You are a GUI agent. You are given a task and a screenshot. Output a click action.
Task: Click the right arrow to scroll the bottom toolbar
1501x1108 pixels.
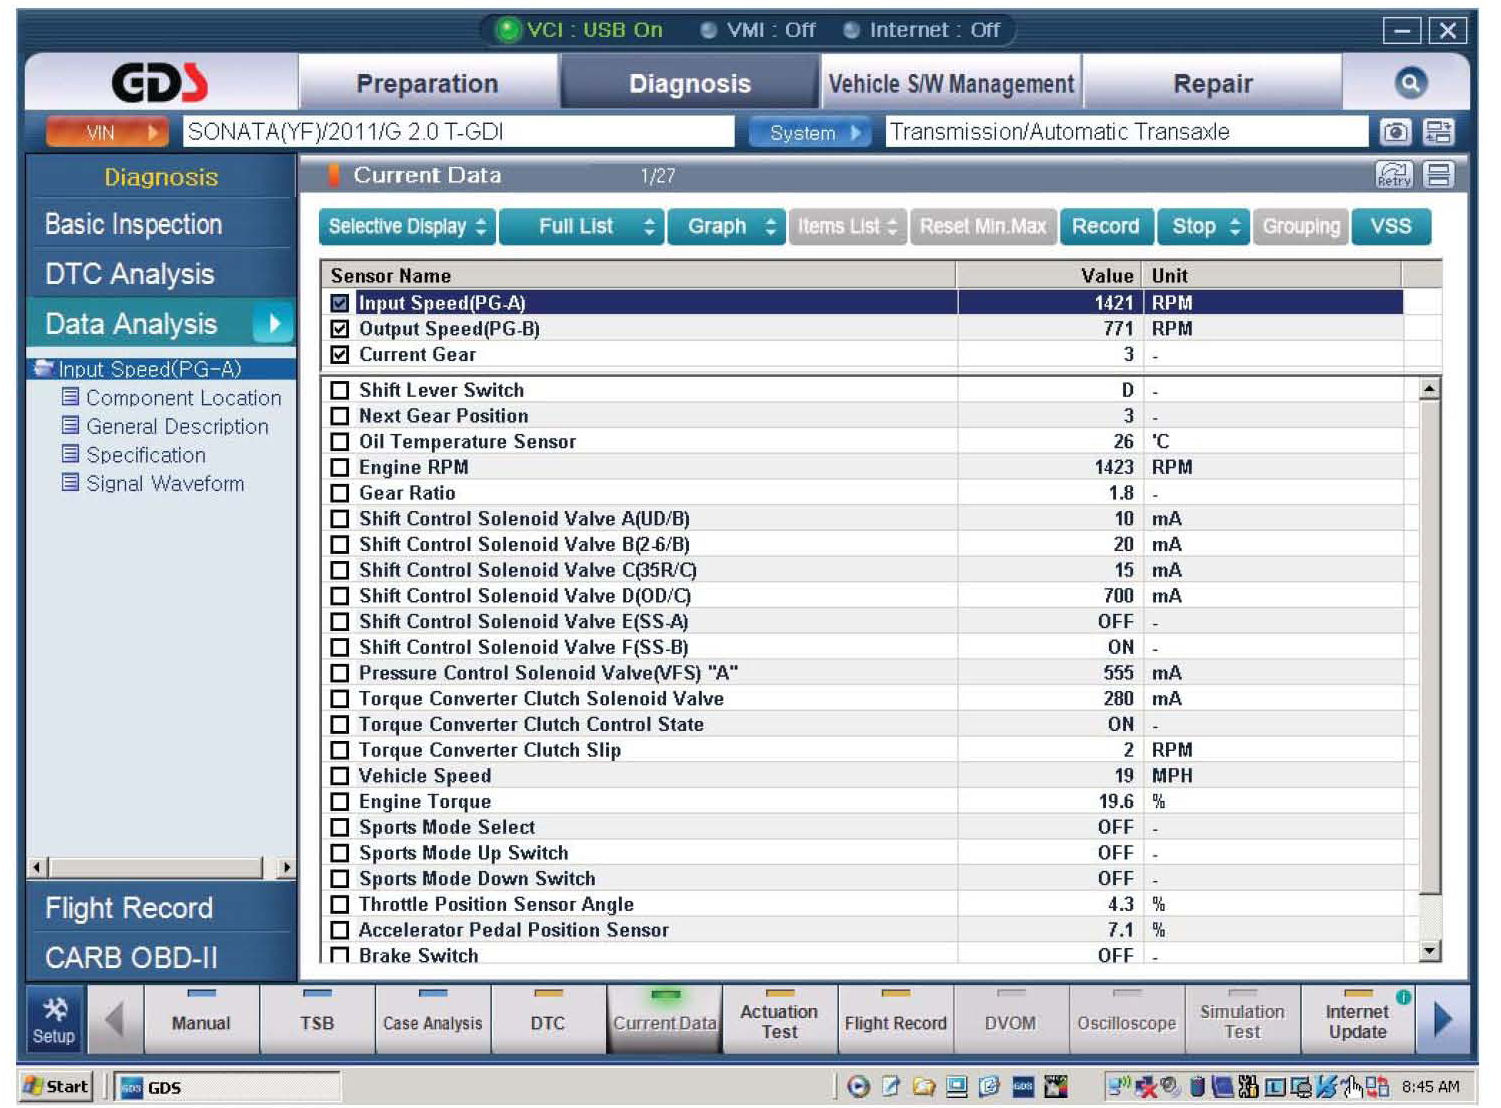click(1442, 1020)
